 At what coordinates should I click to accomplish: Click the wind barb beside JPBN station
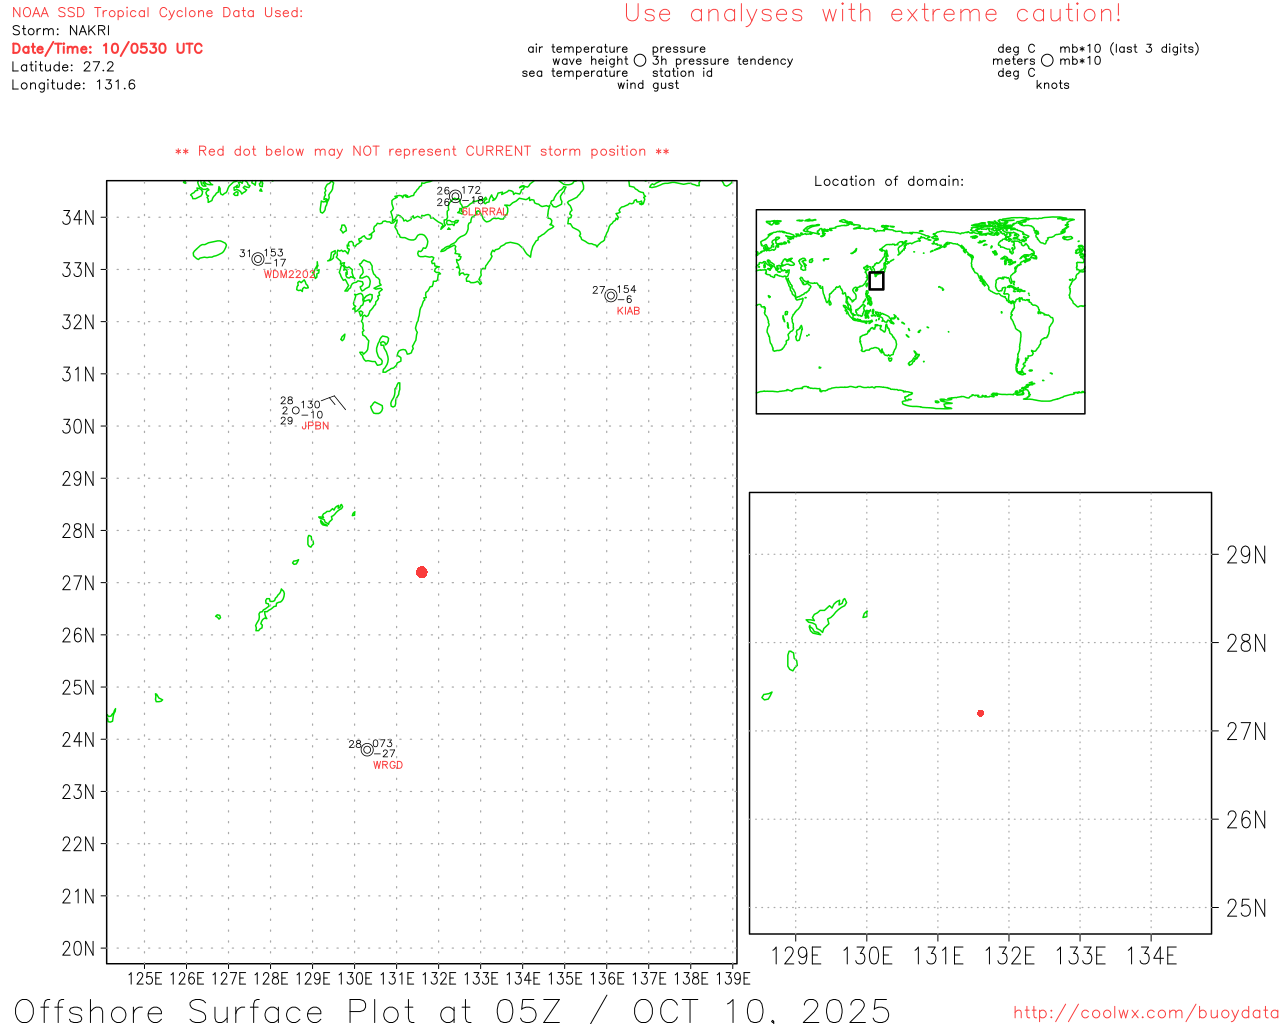[335, 402]
